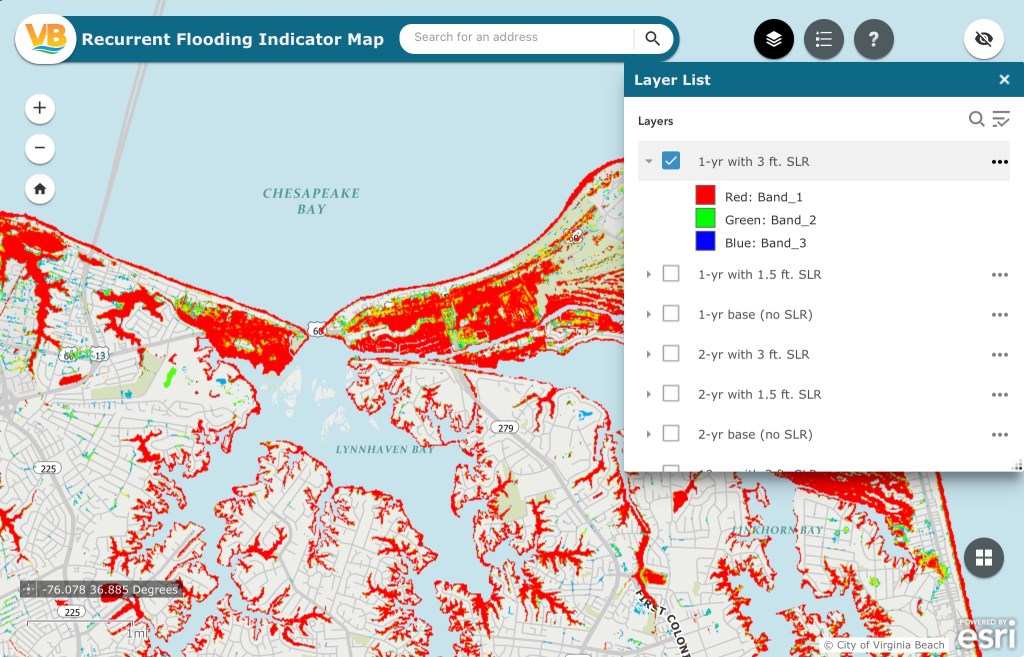Click the crossed-out eye visibility icon

[x=983, y=40]
